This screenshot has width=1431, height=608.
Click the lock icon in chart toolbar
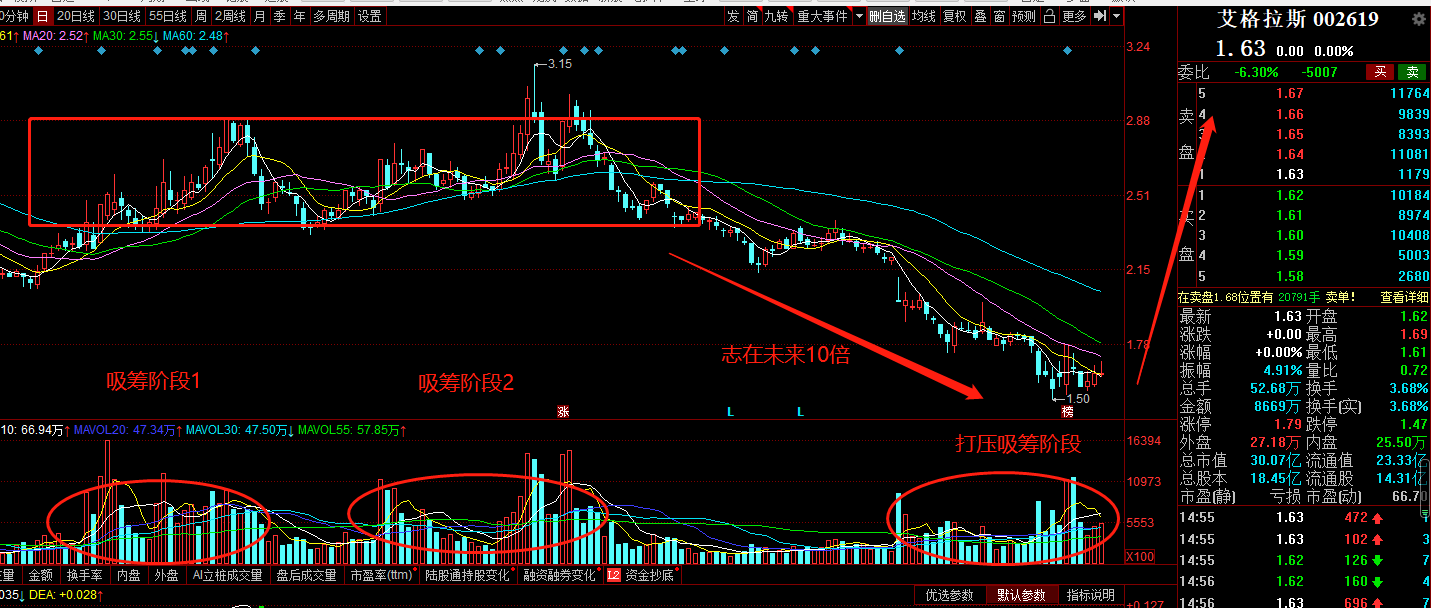click(1049, 16)
